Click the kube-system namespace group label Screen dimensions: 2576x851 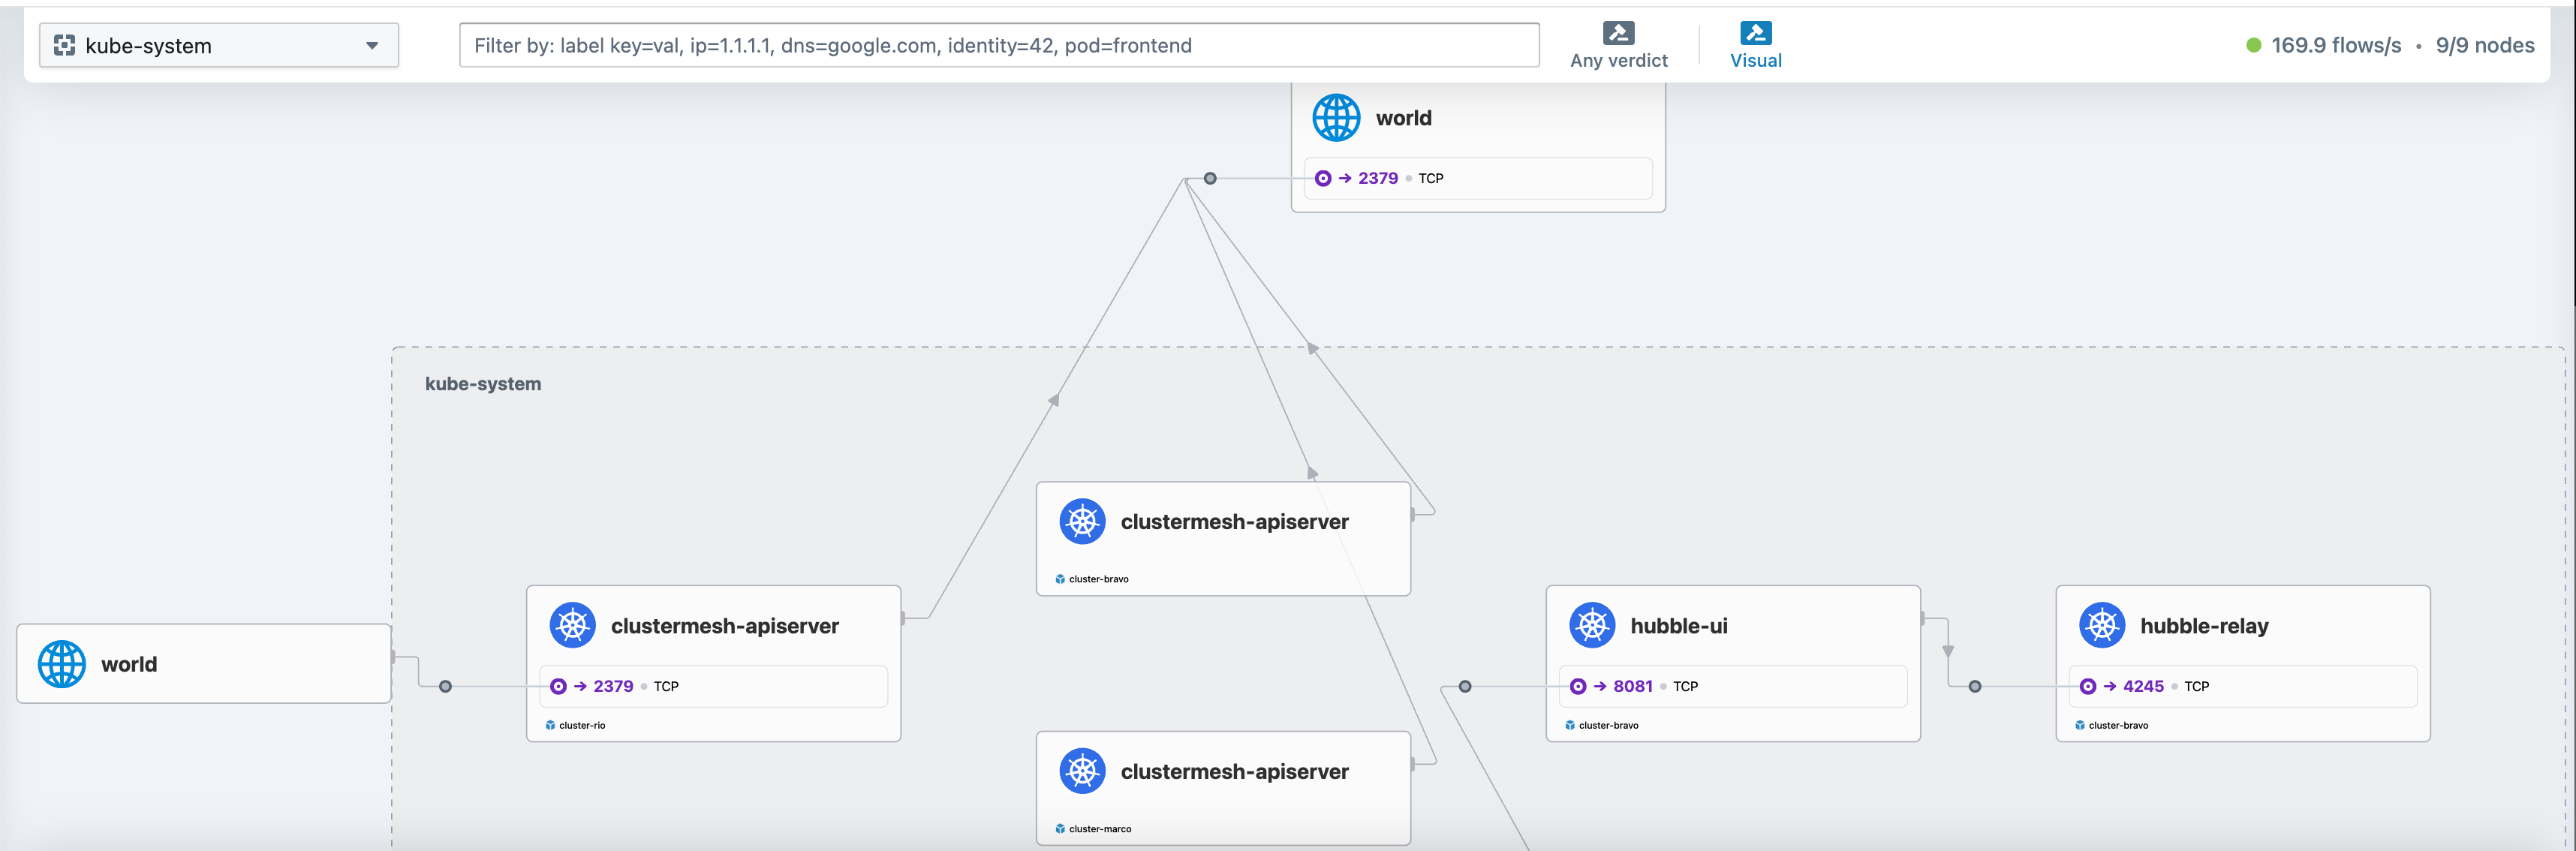coord(483,384)
